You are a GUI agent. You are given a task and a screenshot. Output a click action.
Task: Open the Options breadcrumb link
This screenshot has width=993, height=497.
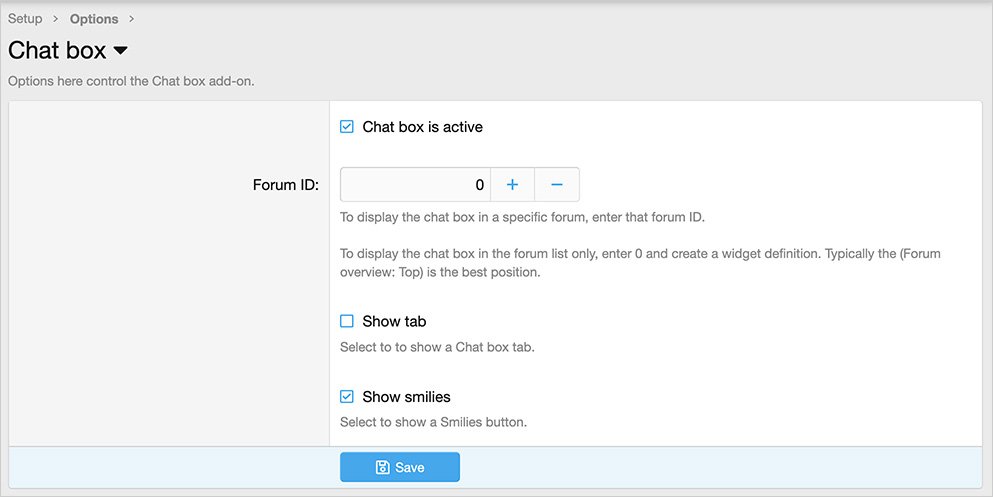click(x=94, y=19)
